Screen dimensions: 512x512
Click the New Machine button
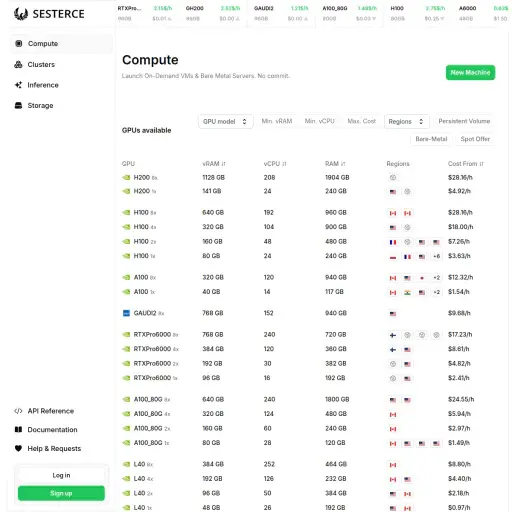coord(470,72)
